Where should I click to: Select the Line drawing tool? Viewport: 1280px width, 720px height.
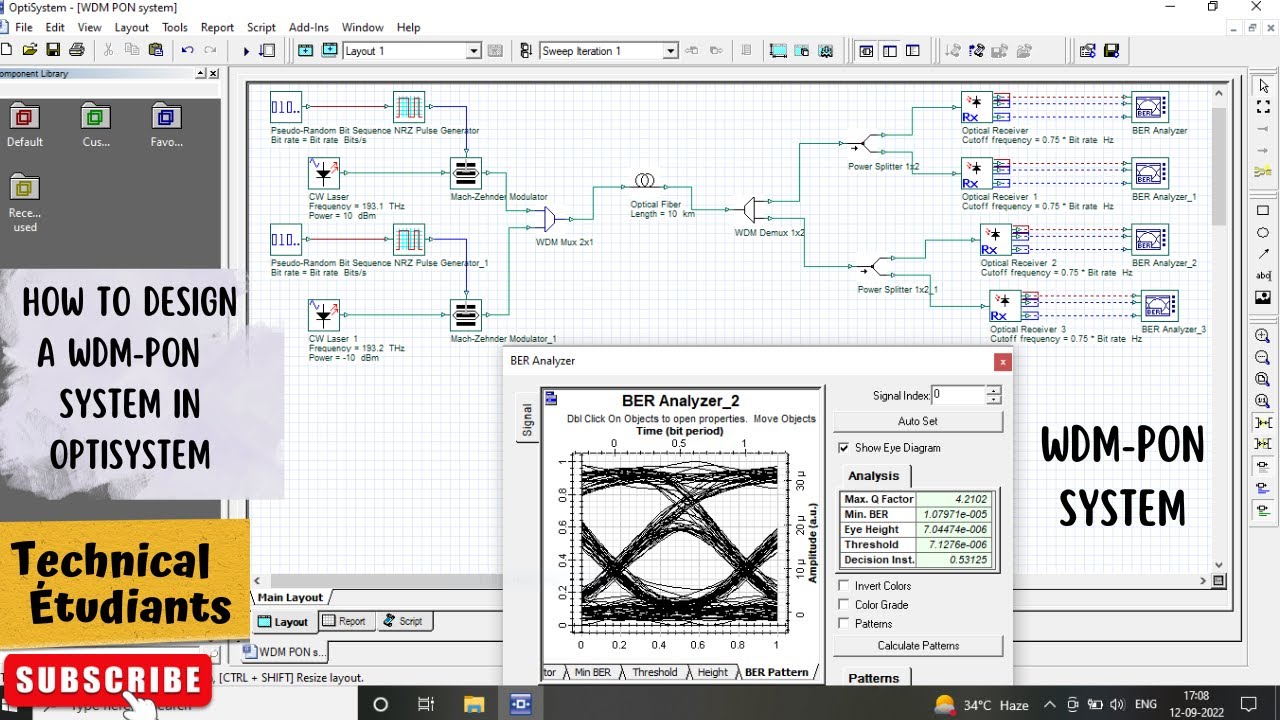click(x=1263, y=254)
